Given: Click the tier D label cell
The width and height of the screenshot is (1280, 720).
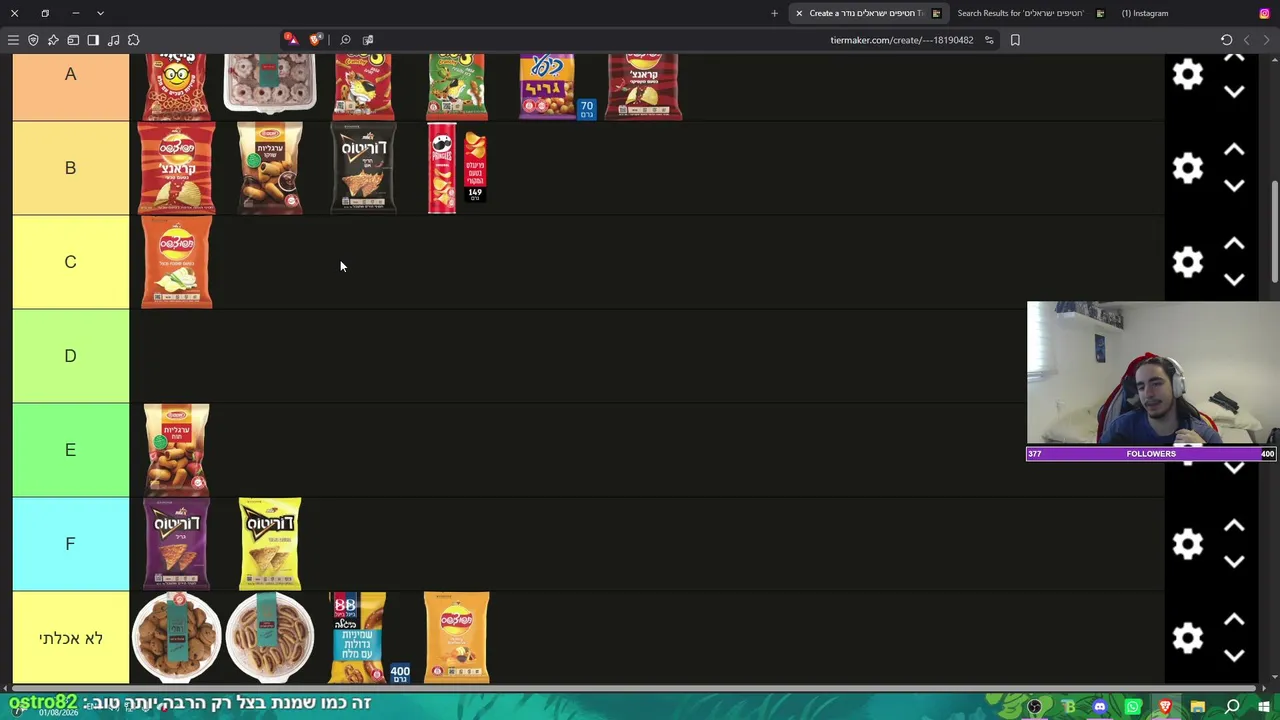Looking at the screenshot, I should pyautogui.click(x=70, y=356).
